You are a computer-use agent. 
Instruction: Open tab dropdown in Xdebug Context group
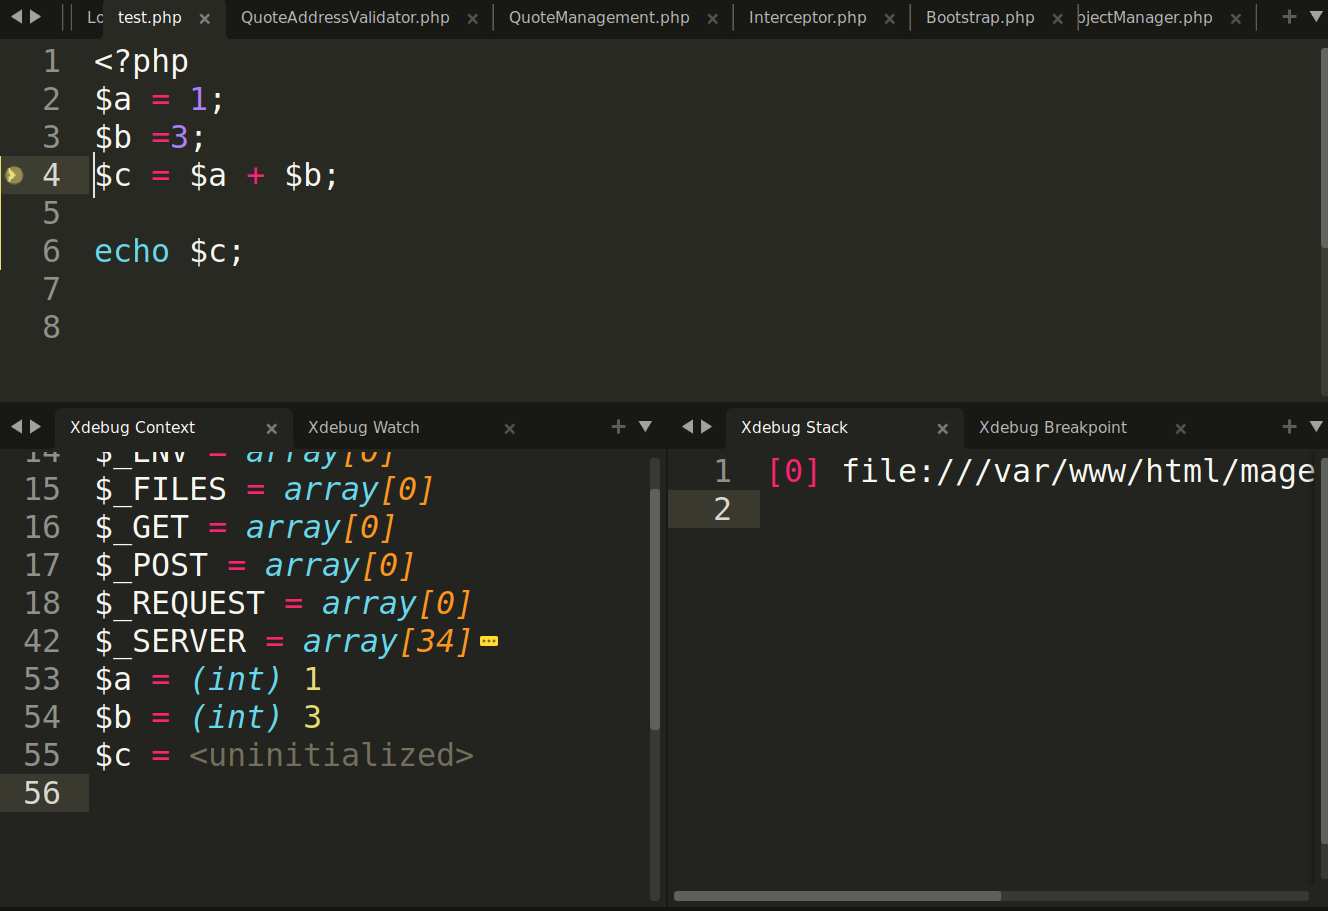coord(645,427)
